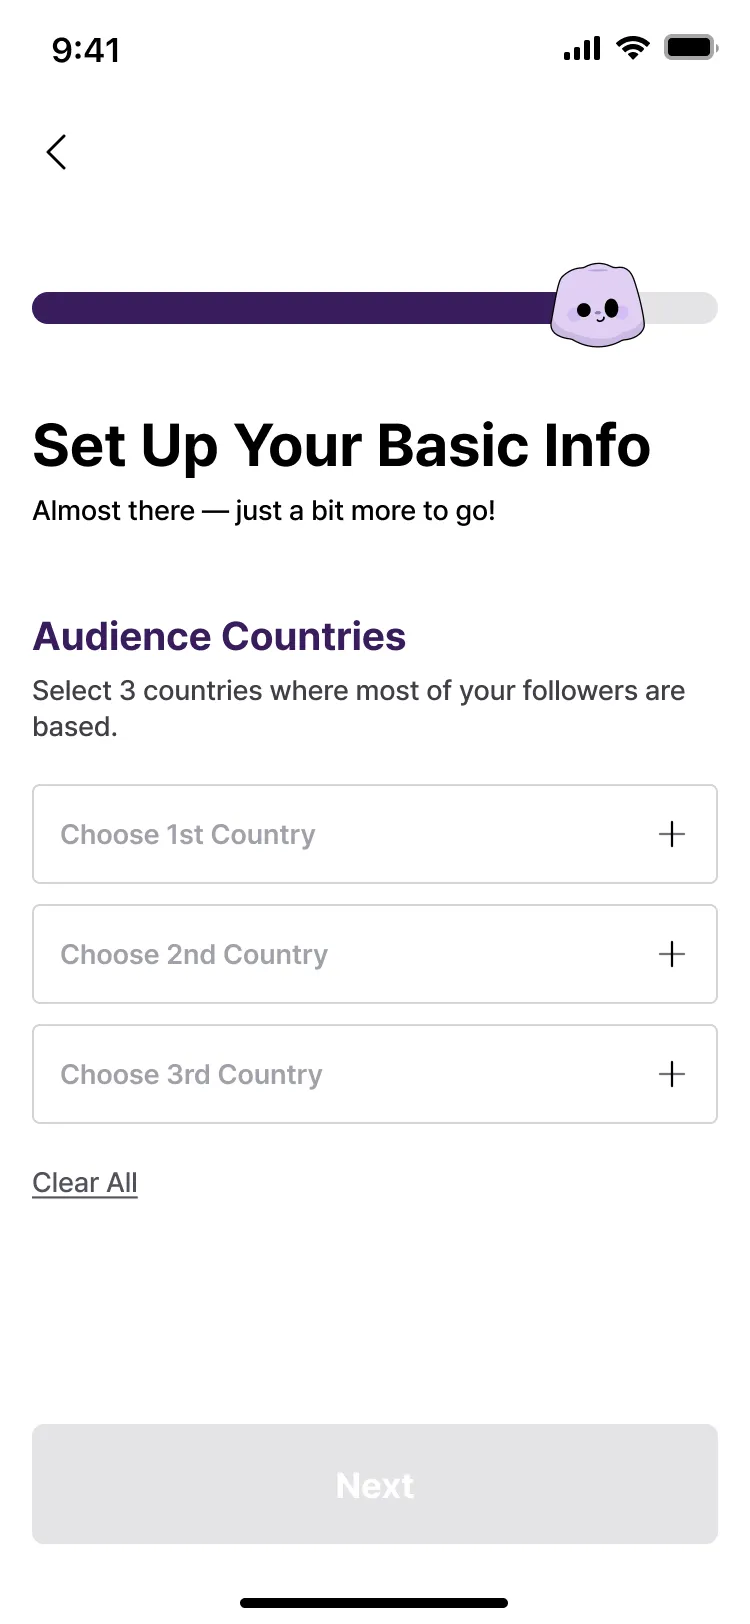Viewport: 750px width, 1624px height.
Task: Tap the battery status icon
Action: pos(690,47)
